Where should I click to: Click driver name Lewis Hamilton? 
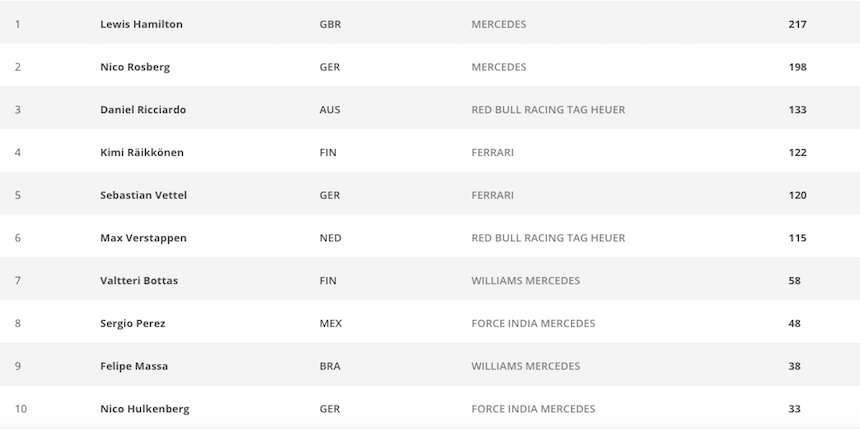point(141,24)
